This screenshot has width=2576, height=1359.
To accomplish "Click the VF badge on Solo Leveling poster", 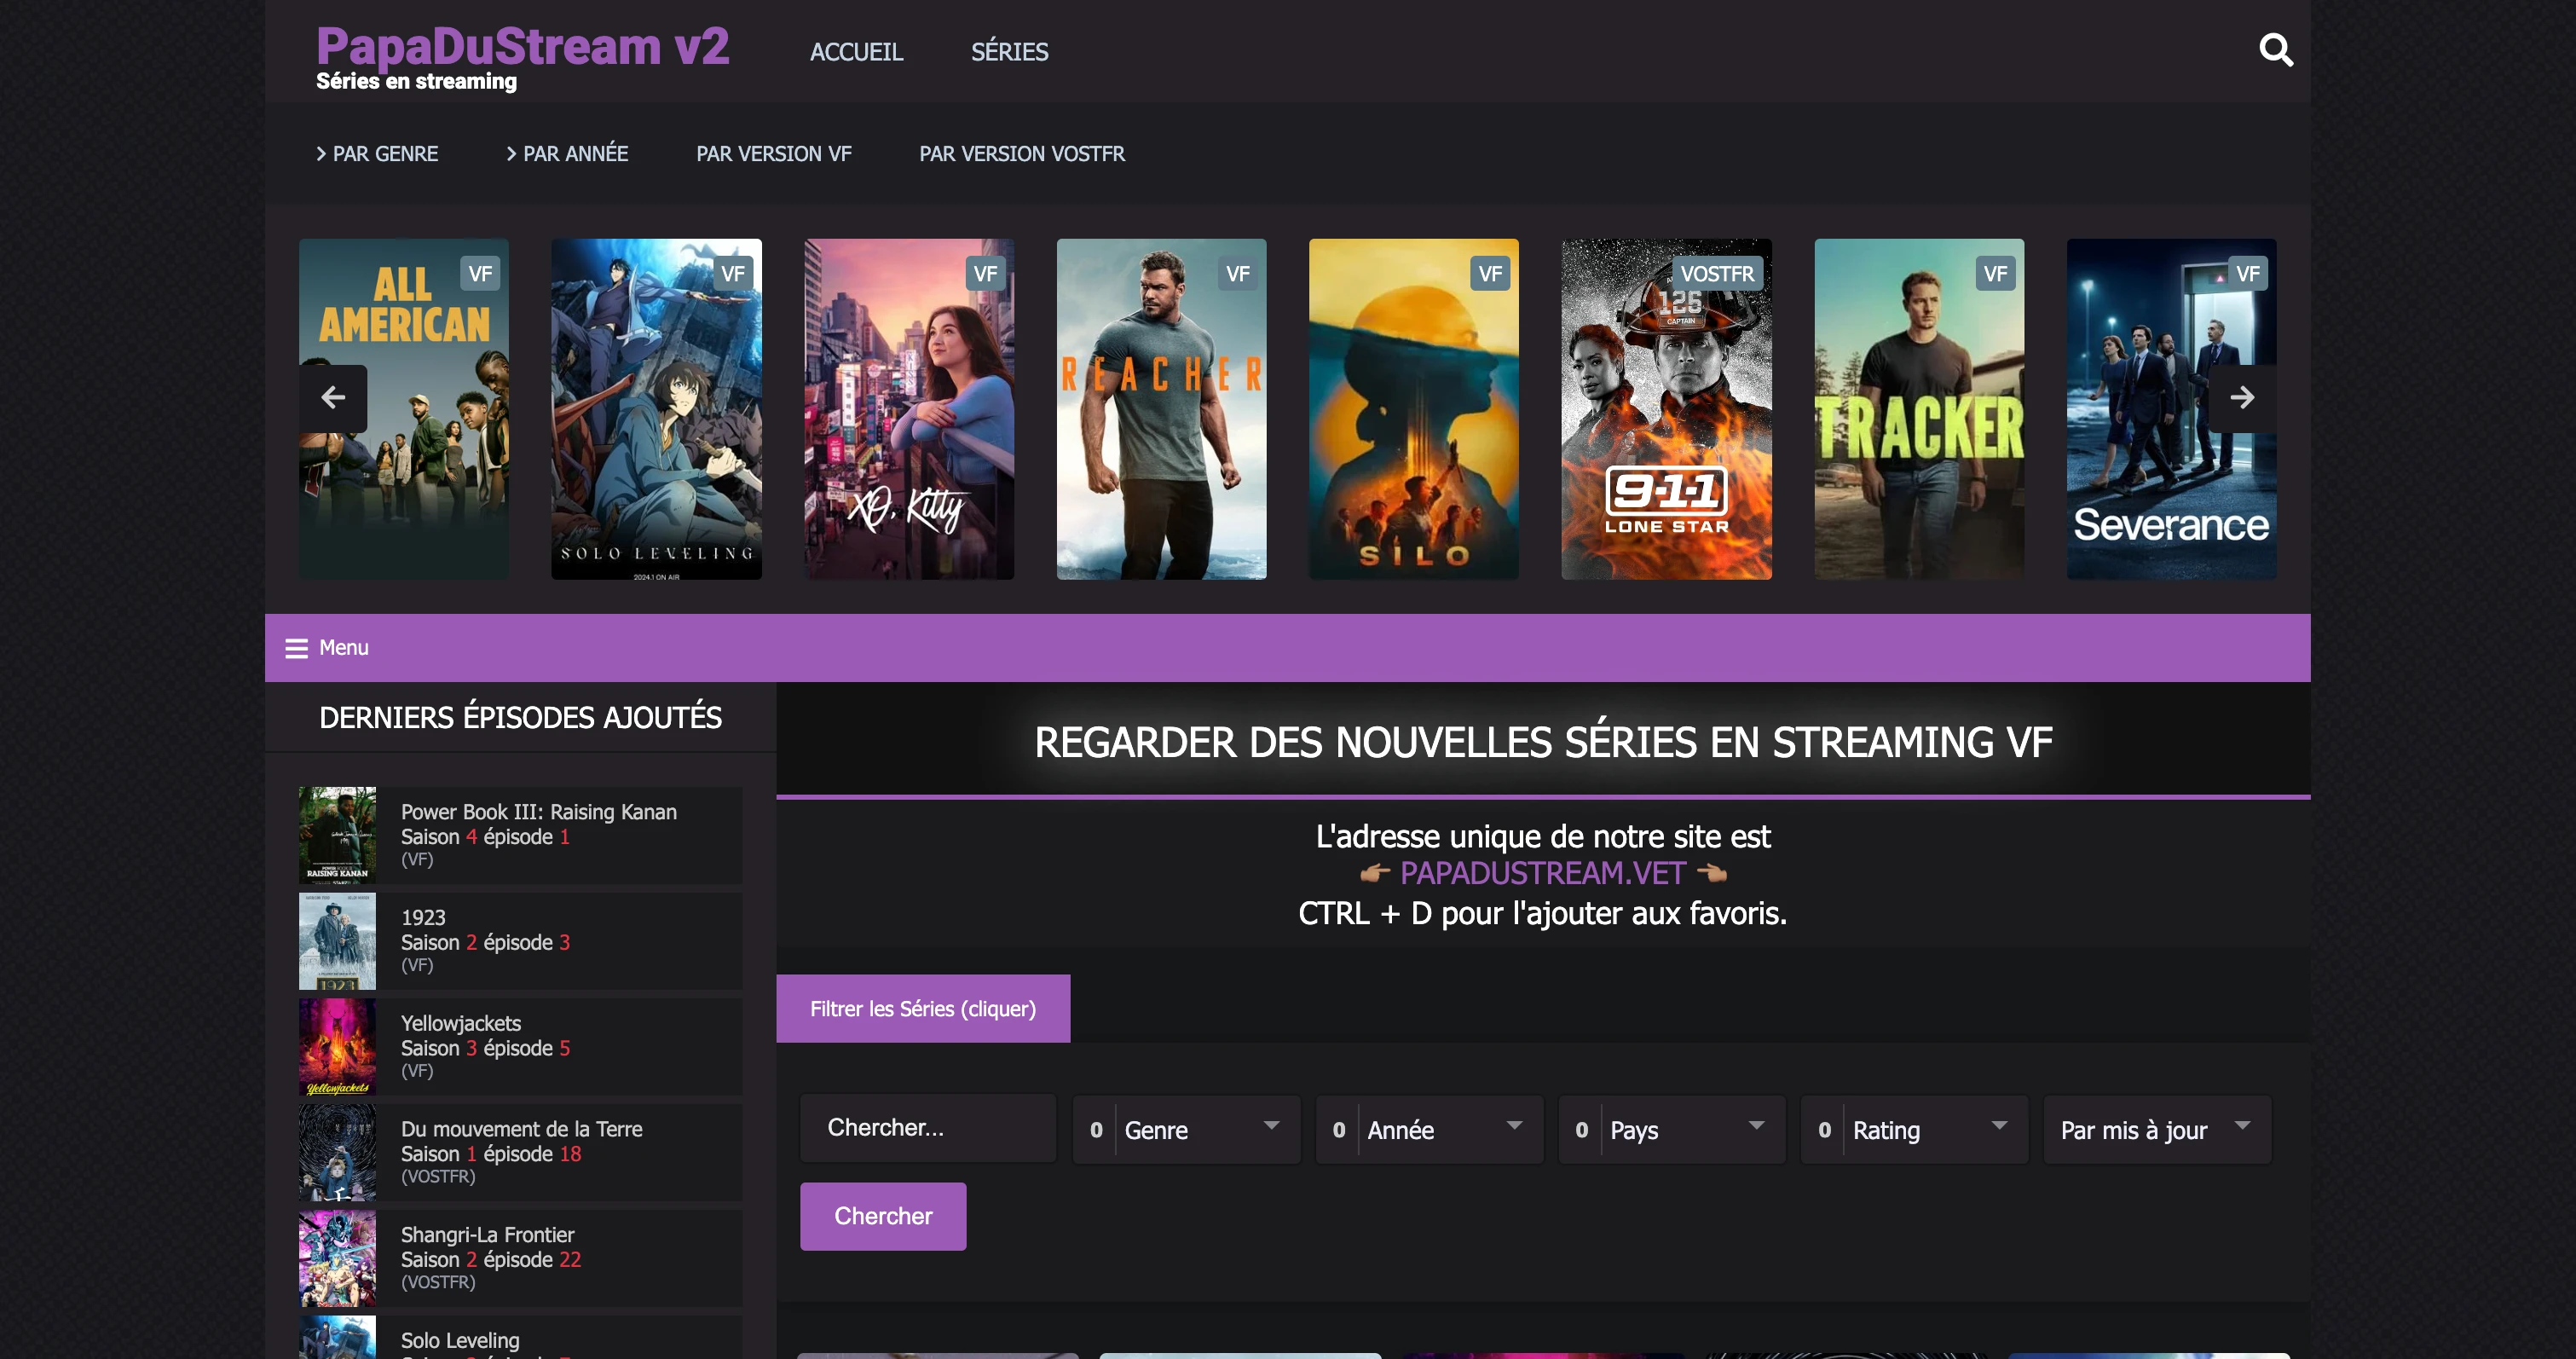I will (x=732, y=274).
